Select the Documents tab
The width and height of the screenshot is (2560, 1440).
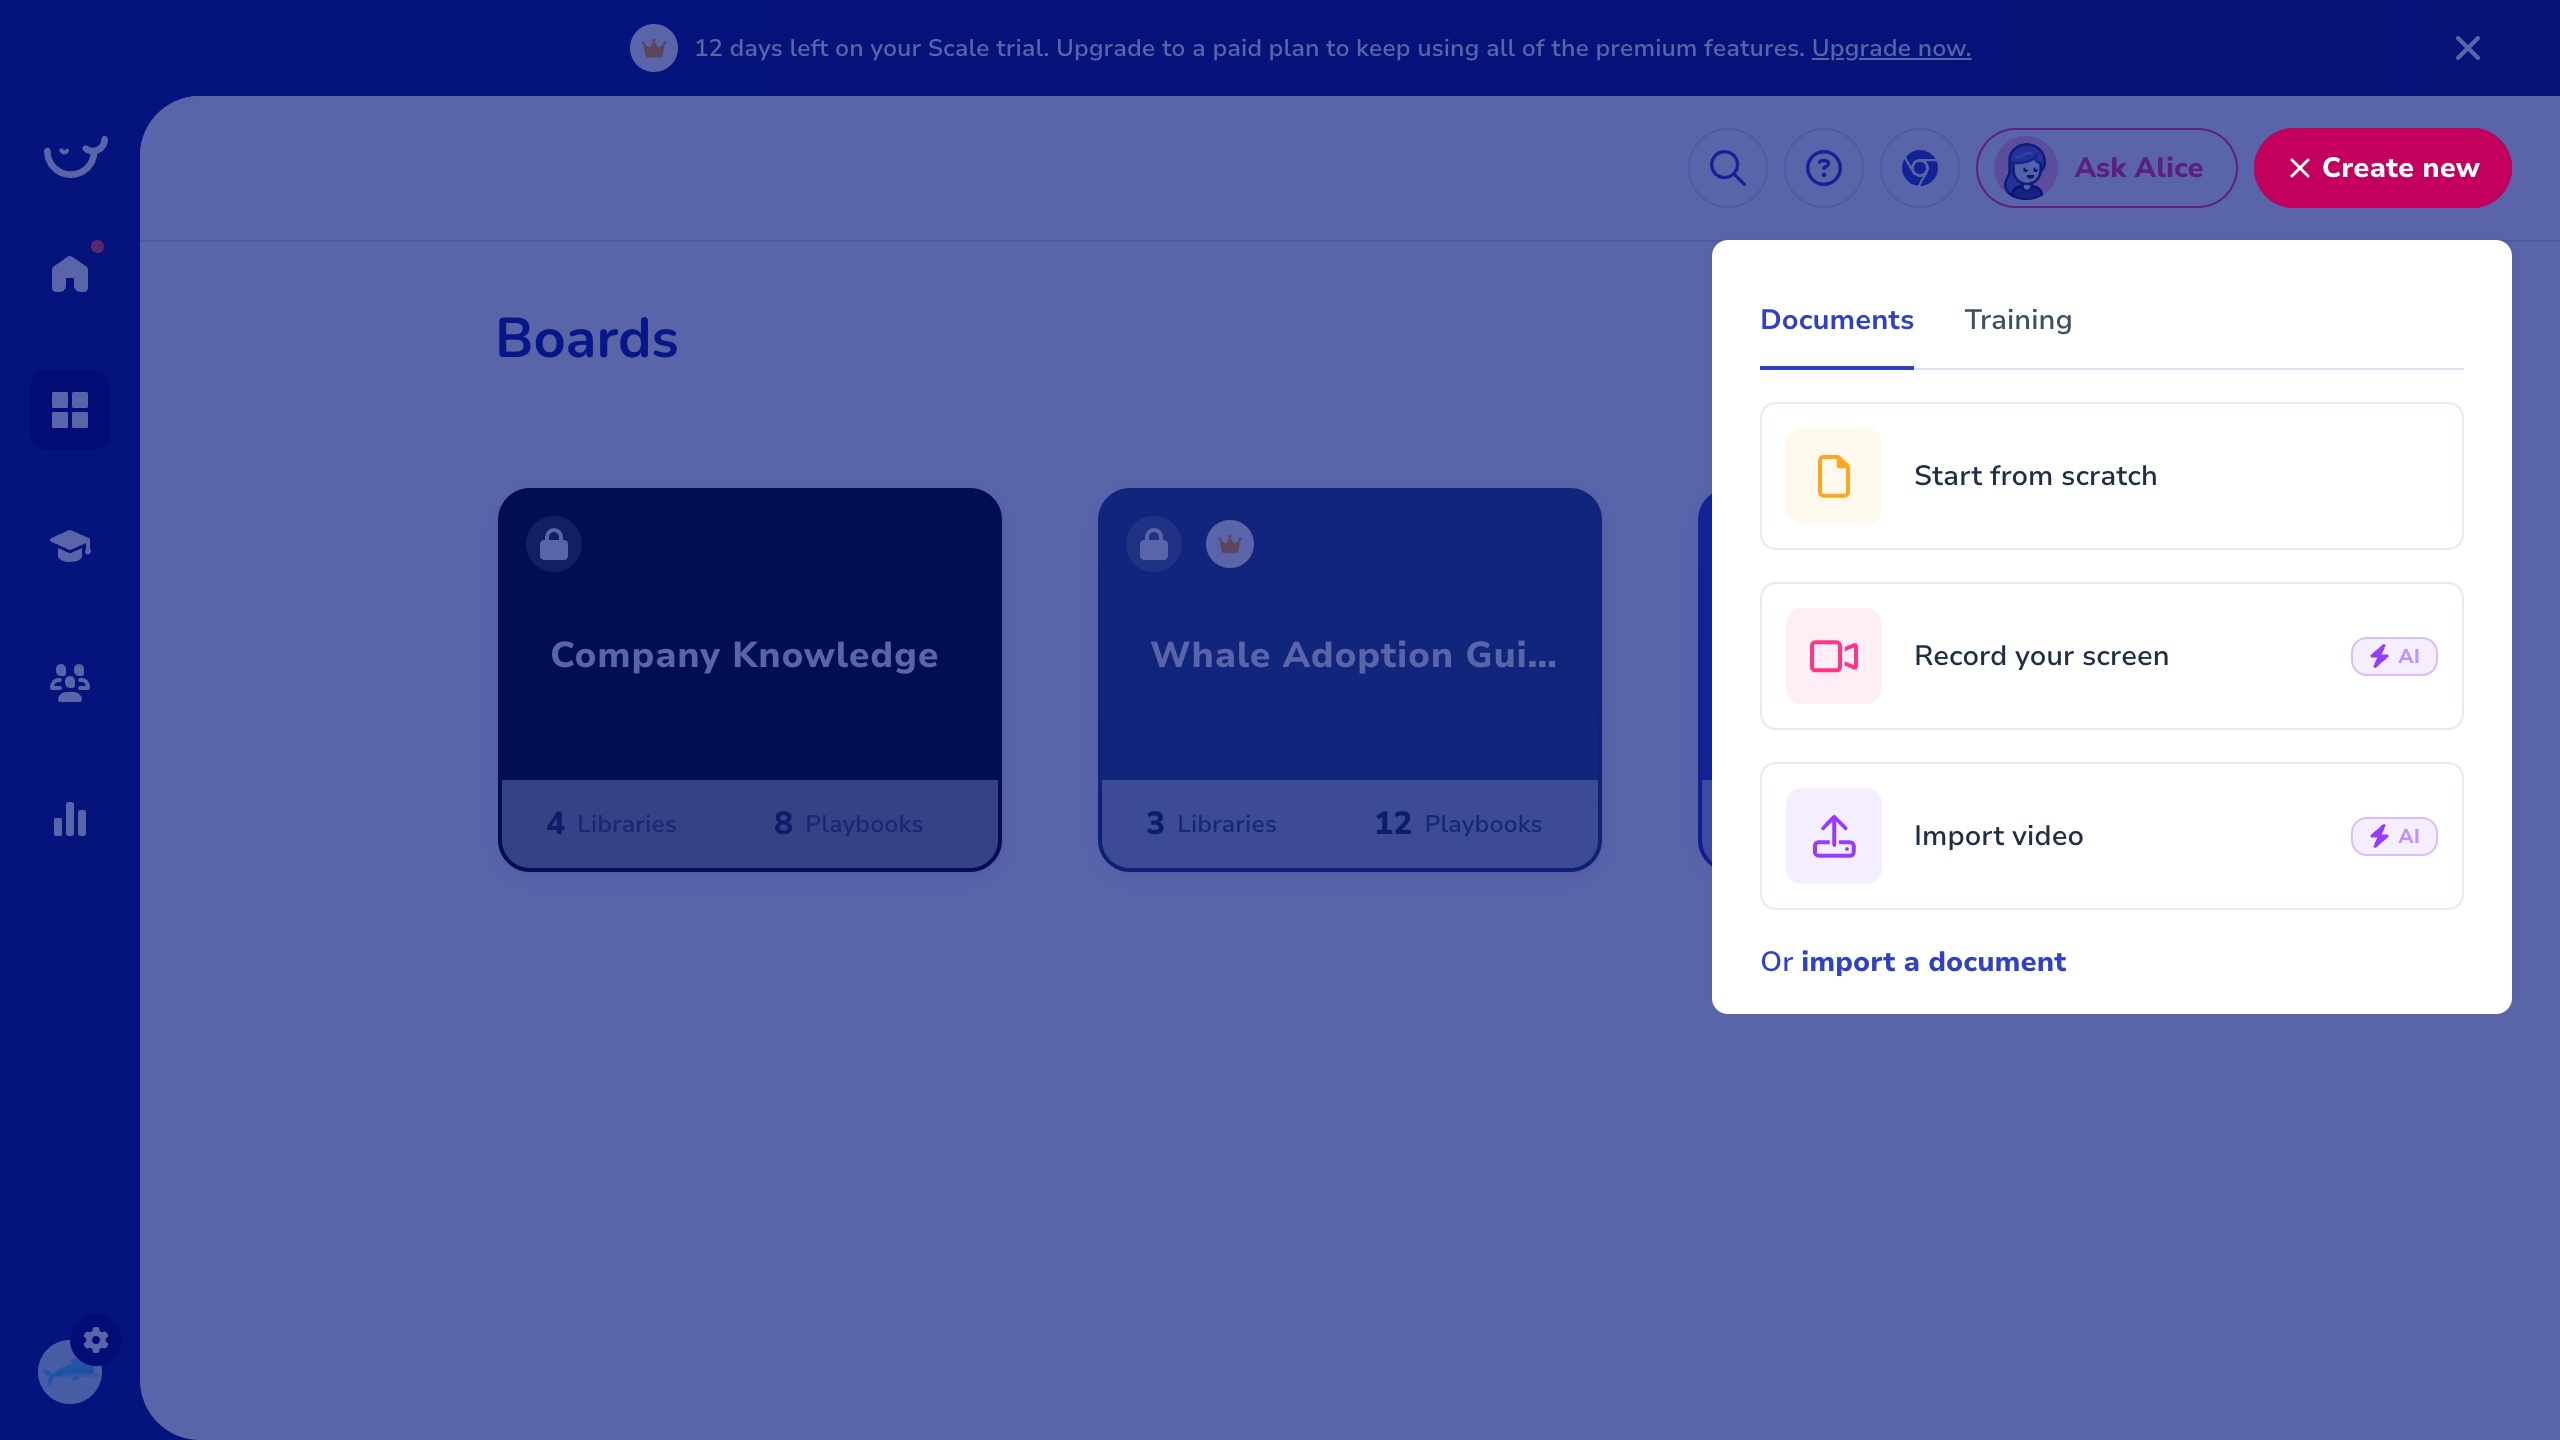coord(1836,320)
